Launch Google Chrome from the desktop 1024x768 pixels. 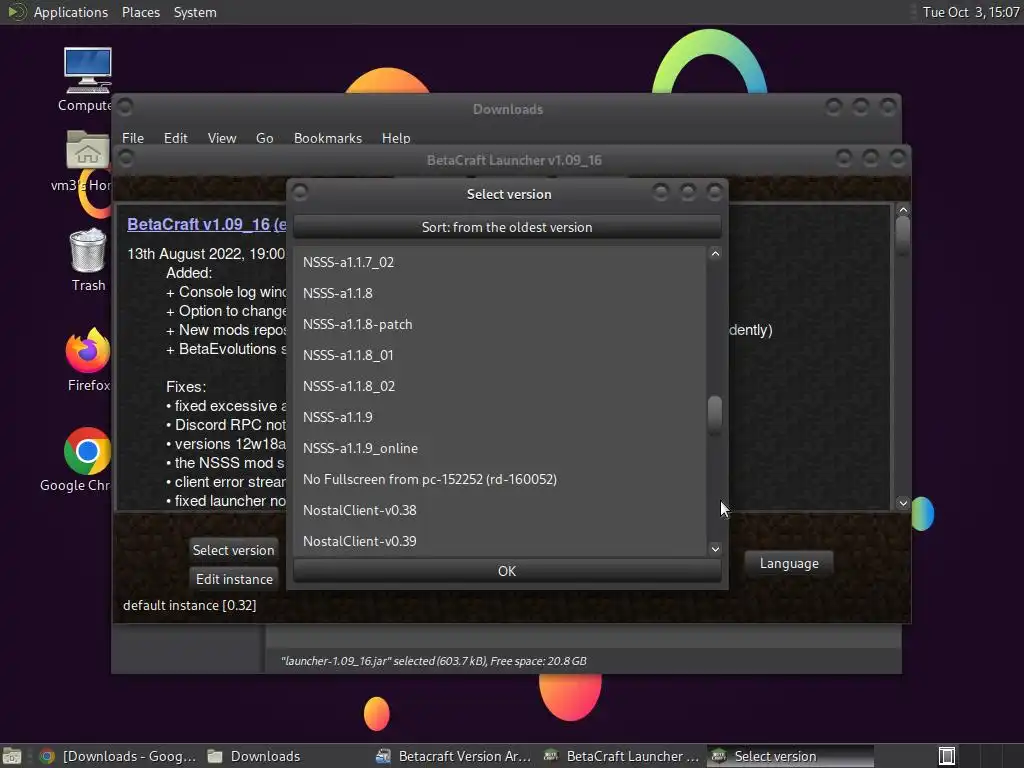85,459
